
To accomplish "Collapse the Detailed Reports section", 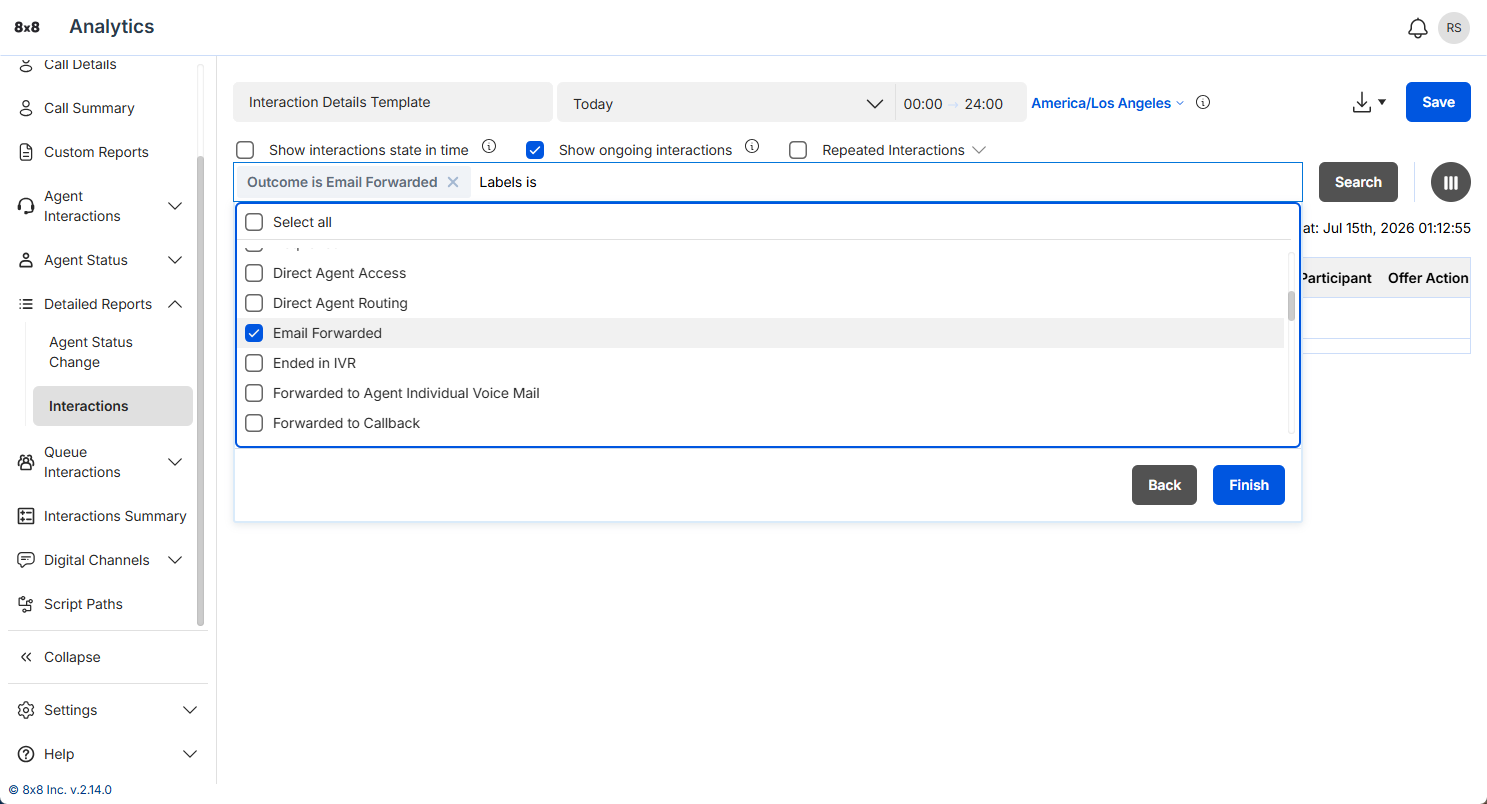I will pos(175,304).
